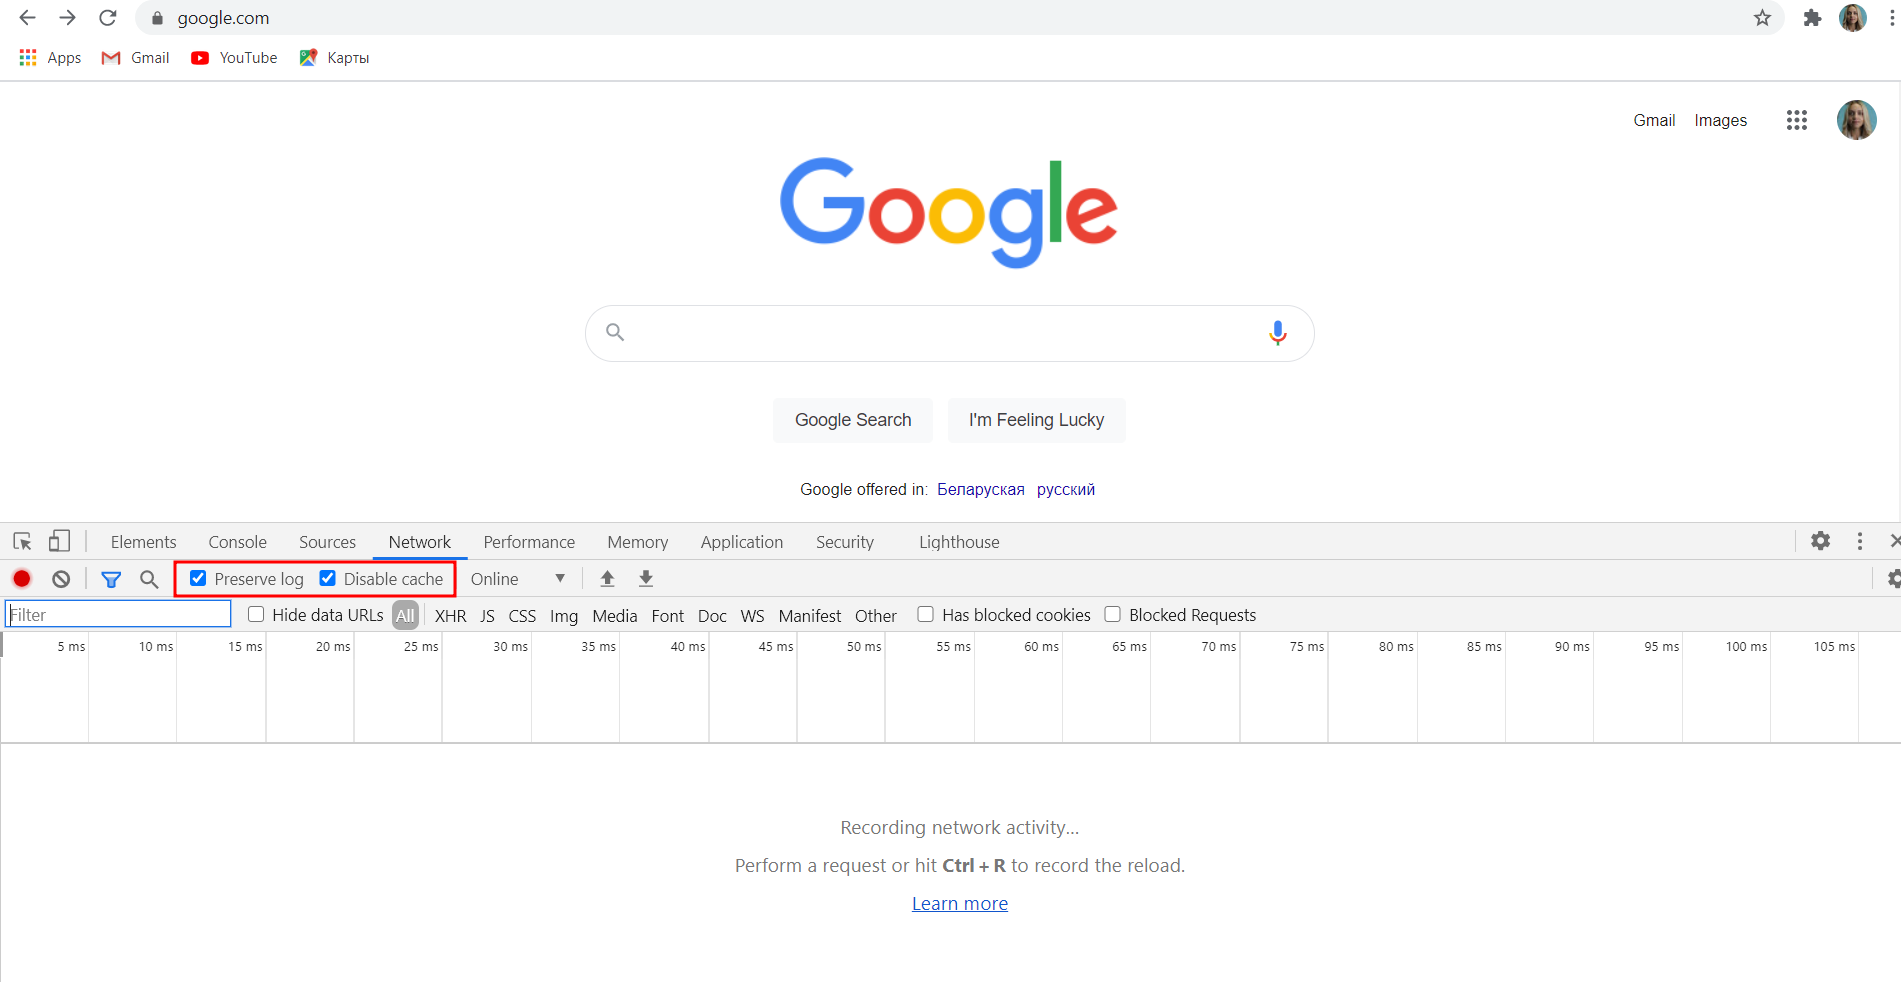The height and width of the screenshot is (982, 1901).
Task: Enable Blocked Requests checkbox
Action: 1112,614
